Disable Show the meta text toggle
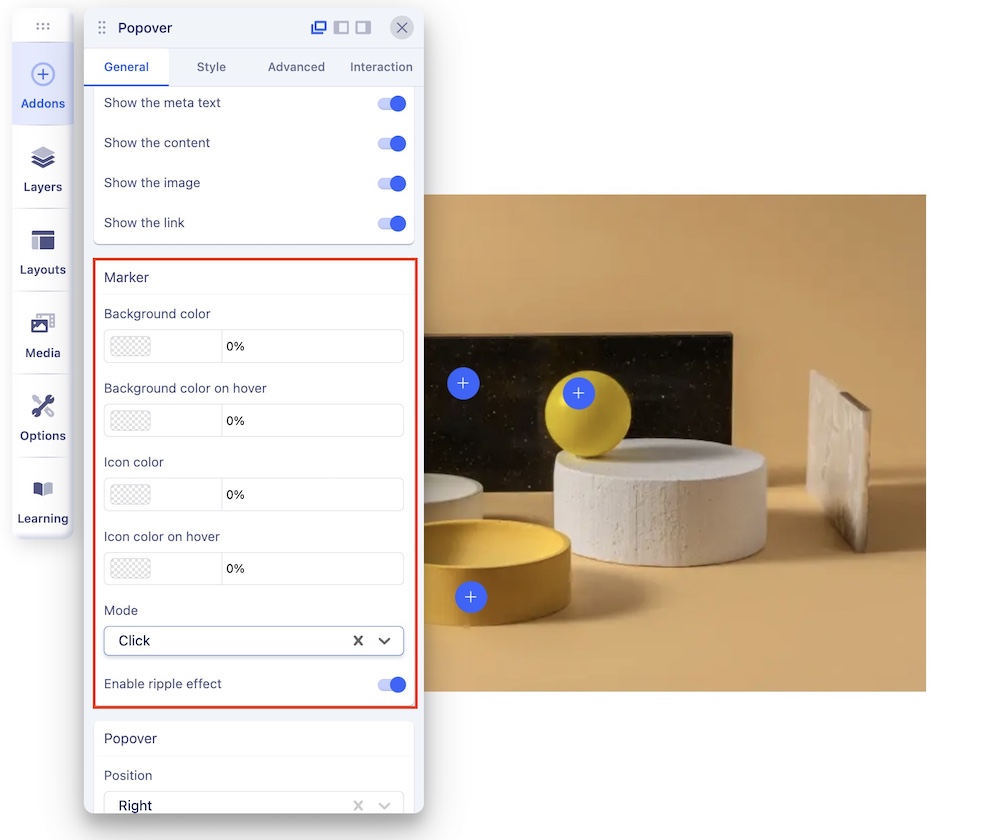The height and width of the screenshot is (840, 1000). 392,103
